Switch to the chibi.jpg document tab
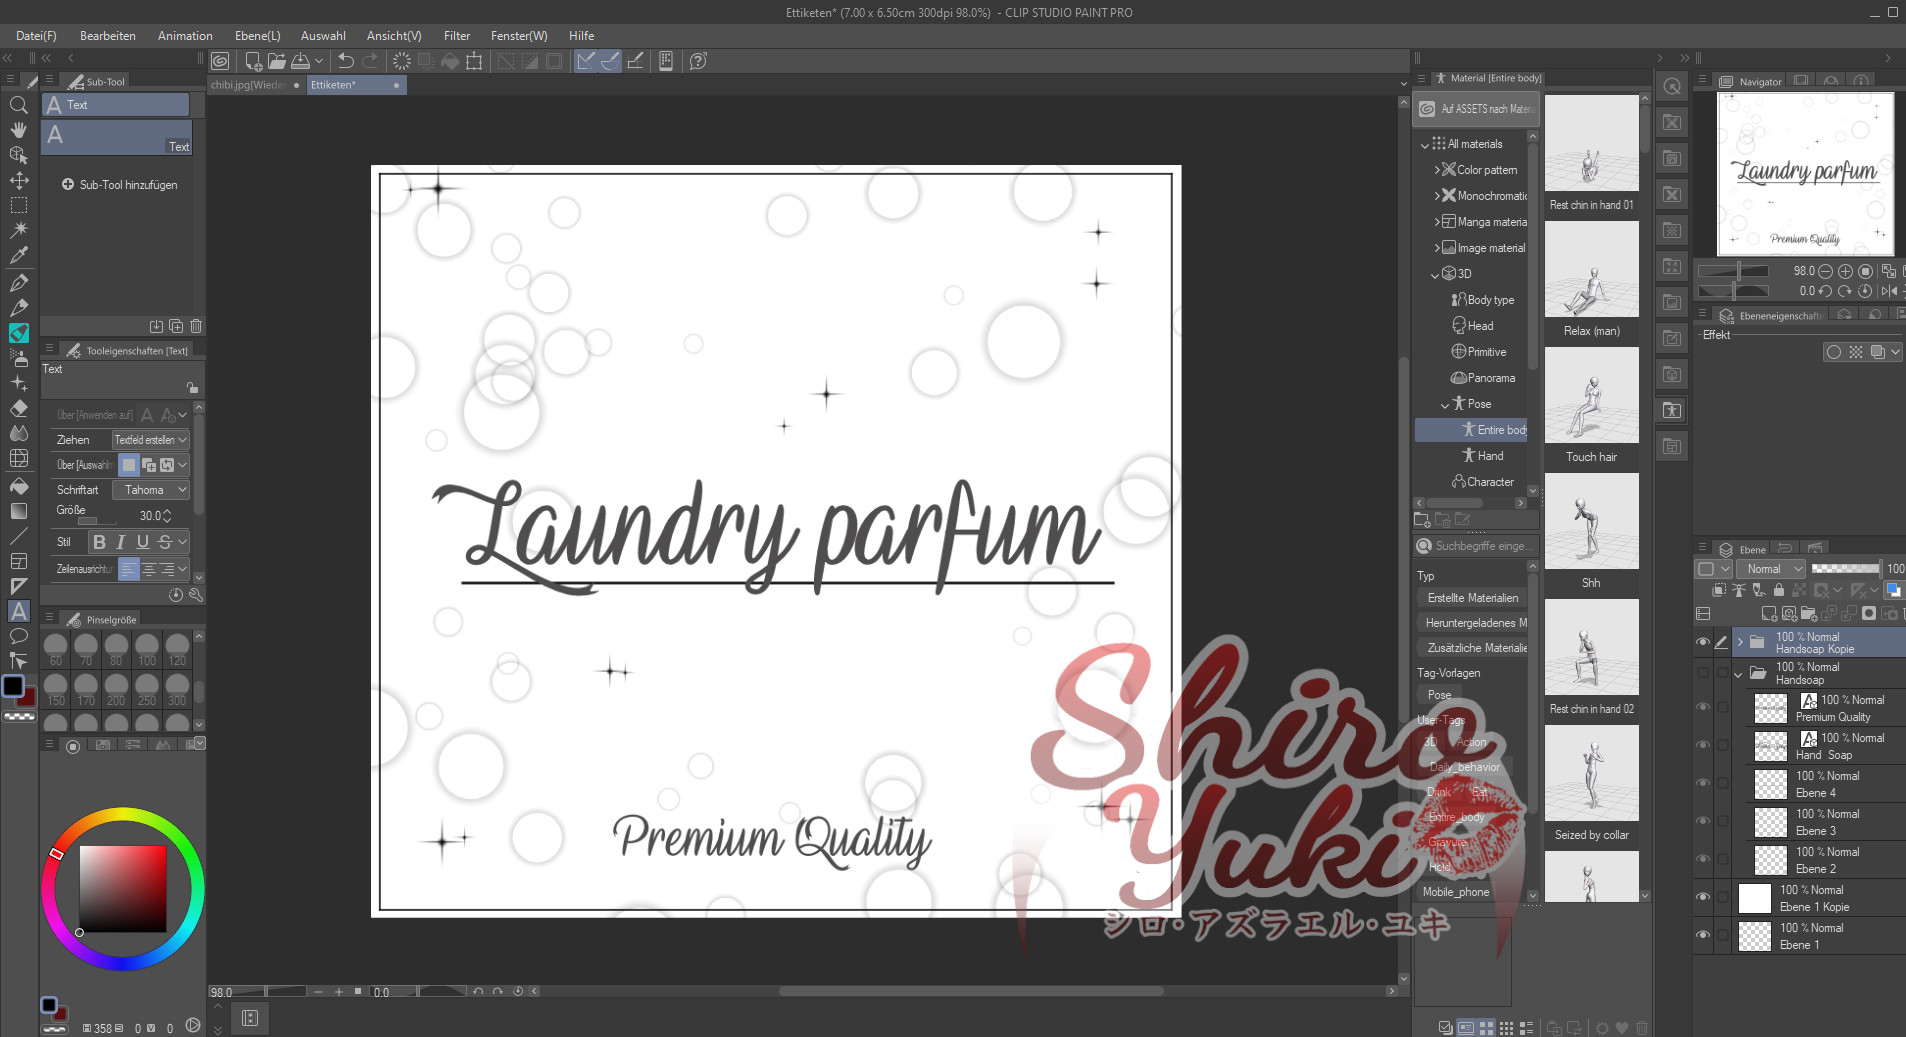Image resolution: width=1906 pixels, height=1037 pixels. click(x=256, y=85)
